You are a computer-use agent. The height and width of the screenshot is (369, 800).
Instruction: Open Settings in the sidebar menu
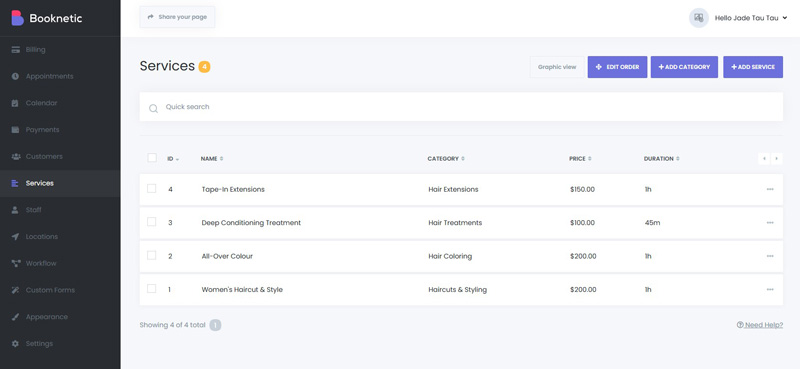point(60,343)
